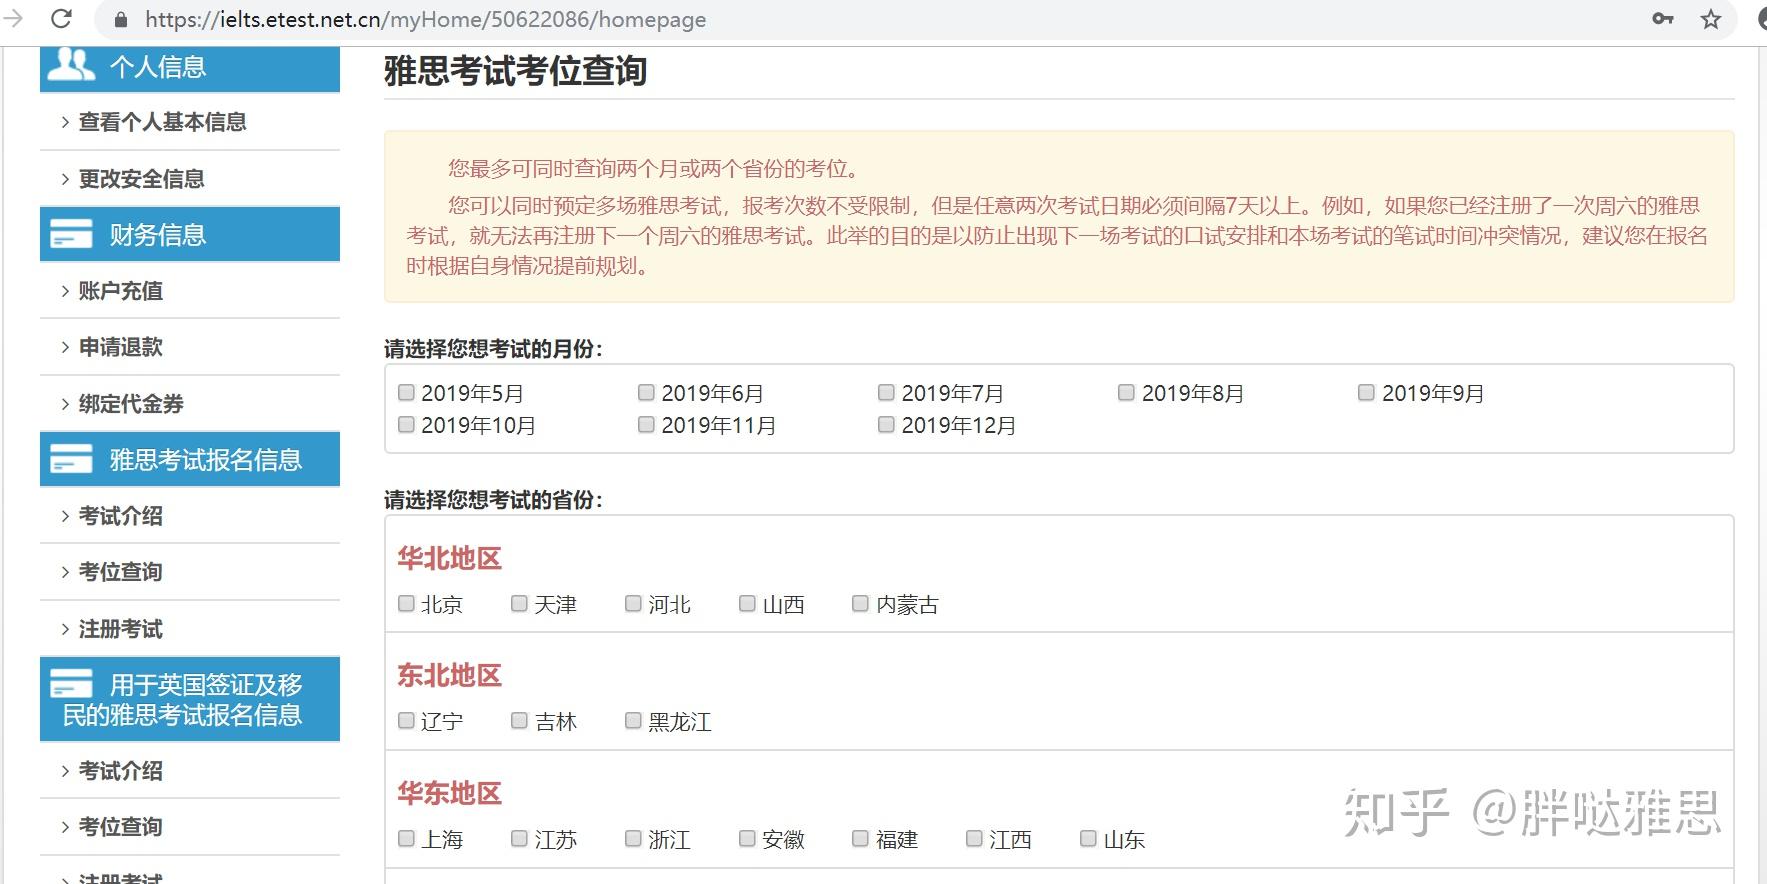The width and height of the screenshot is (1767, 884).
Task: Click the 华东地区 region heading
Action: [449, 793]
